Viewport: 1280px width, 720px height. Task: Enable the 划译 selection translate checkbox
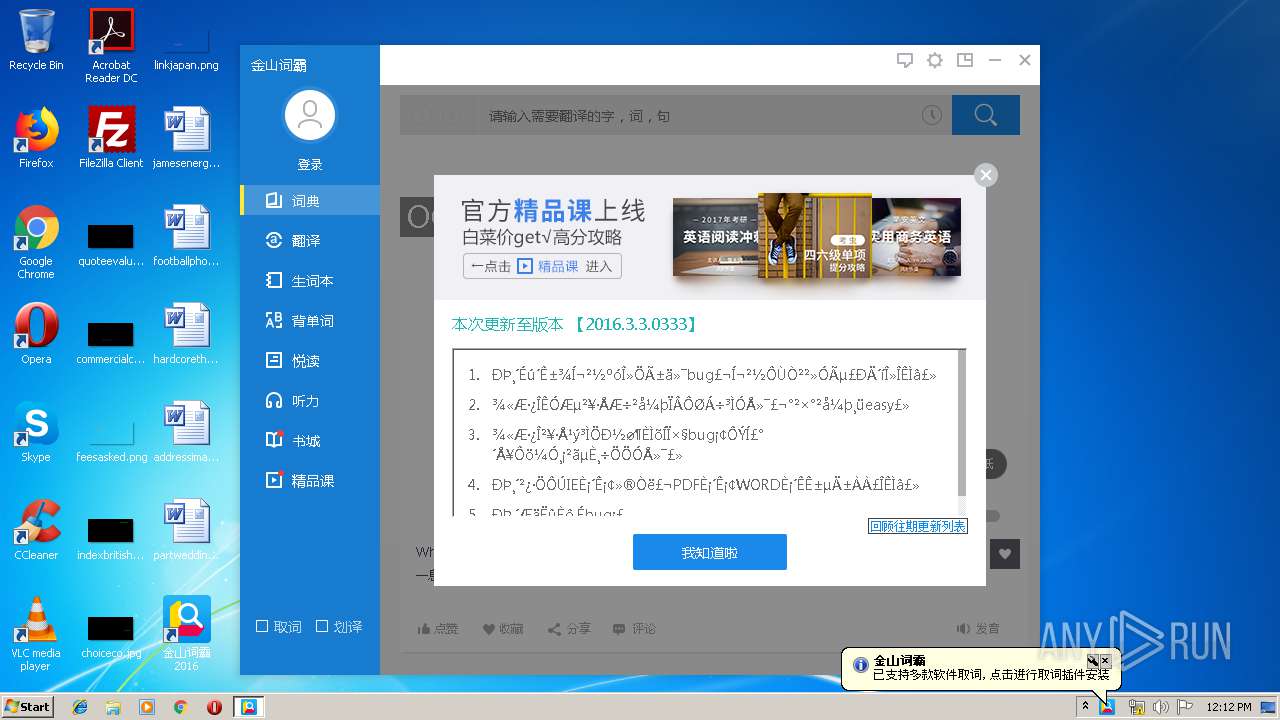[322, 626]
